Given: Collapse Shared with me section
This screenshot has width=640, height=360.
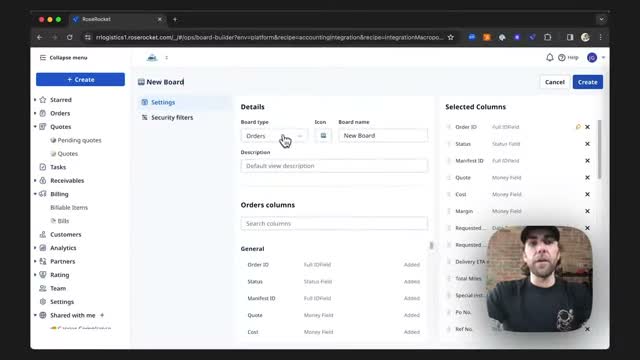Looking at the screenshot, I should point(35,315).
